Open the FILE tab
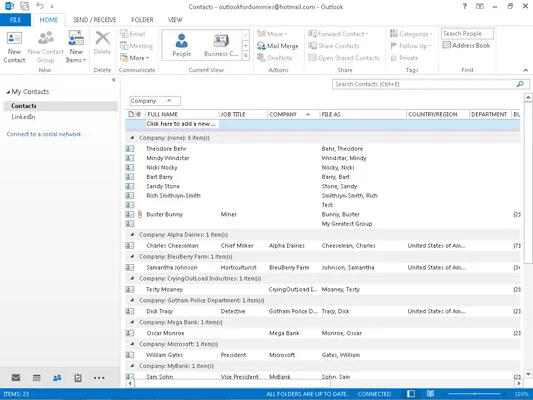The width and height of the screenshot is (533, 400). 15,20
